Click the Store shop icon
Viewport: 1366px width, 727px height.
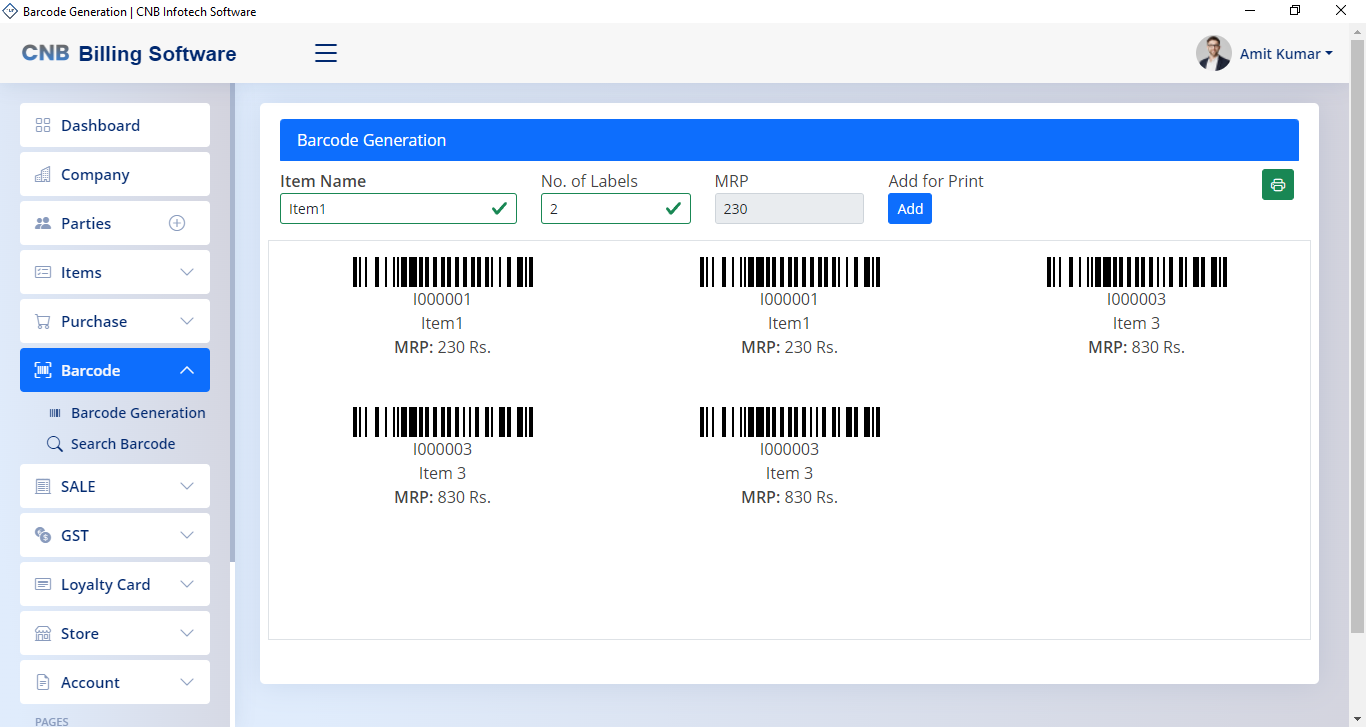[x=43, y=633]
